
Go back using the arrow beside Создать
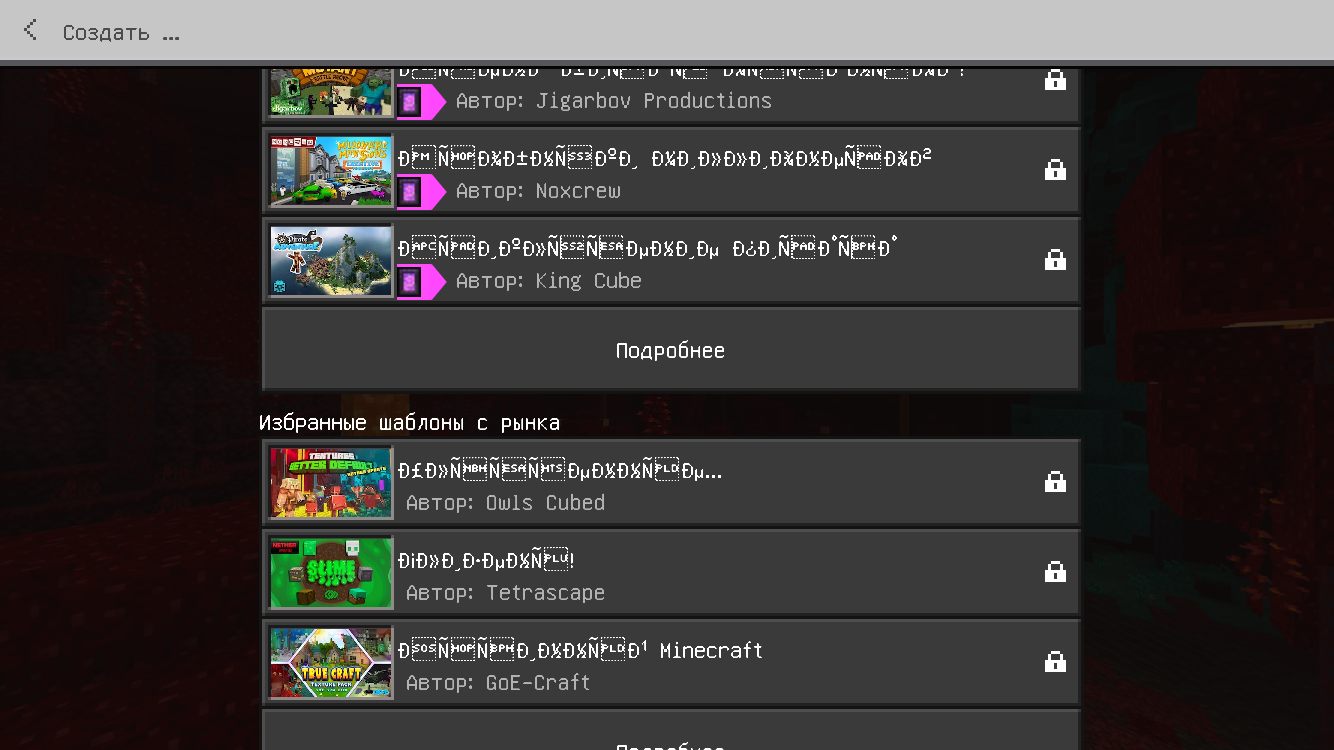(30, 31)
